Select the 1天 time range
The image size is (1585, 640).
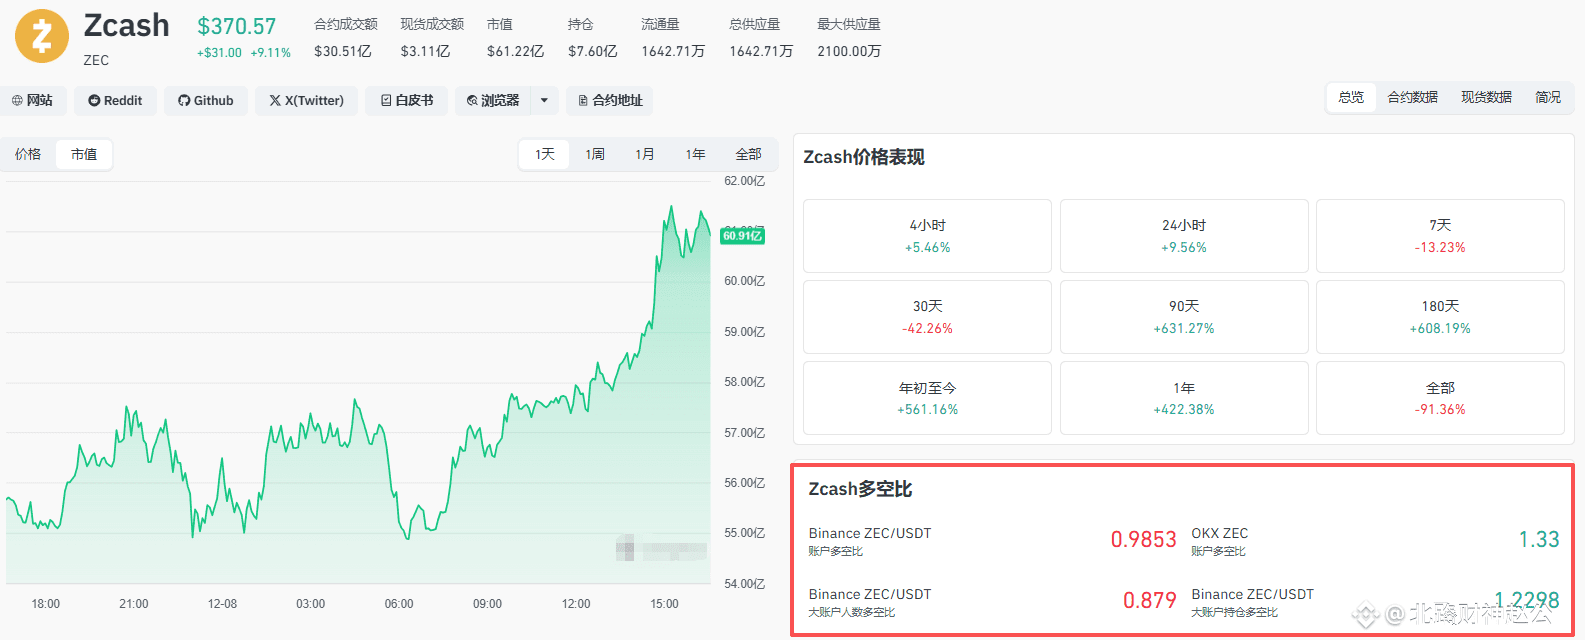(544, 154)
